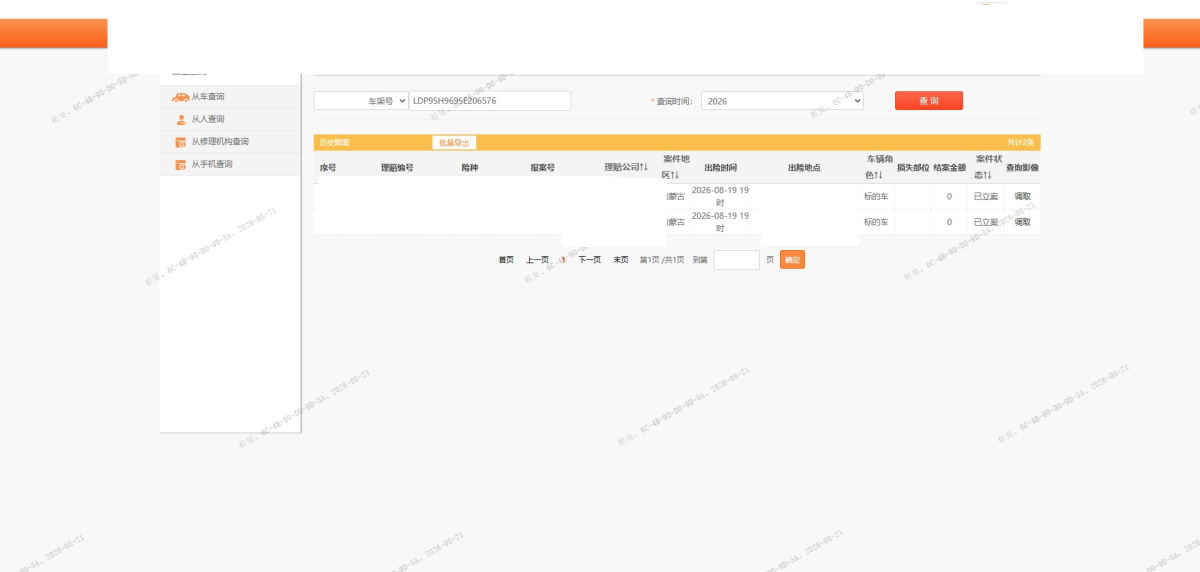Click 调取 in the first result row
The height and width of the screenshot is (572, 1200).
click(1023, 196)
